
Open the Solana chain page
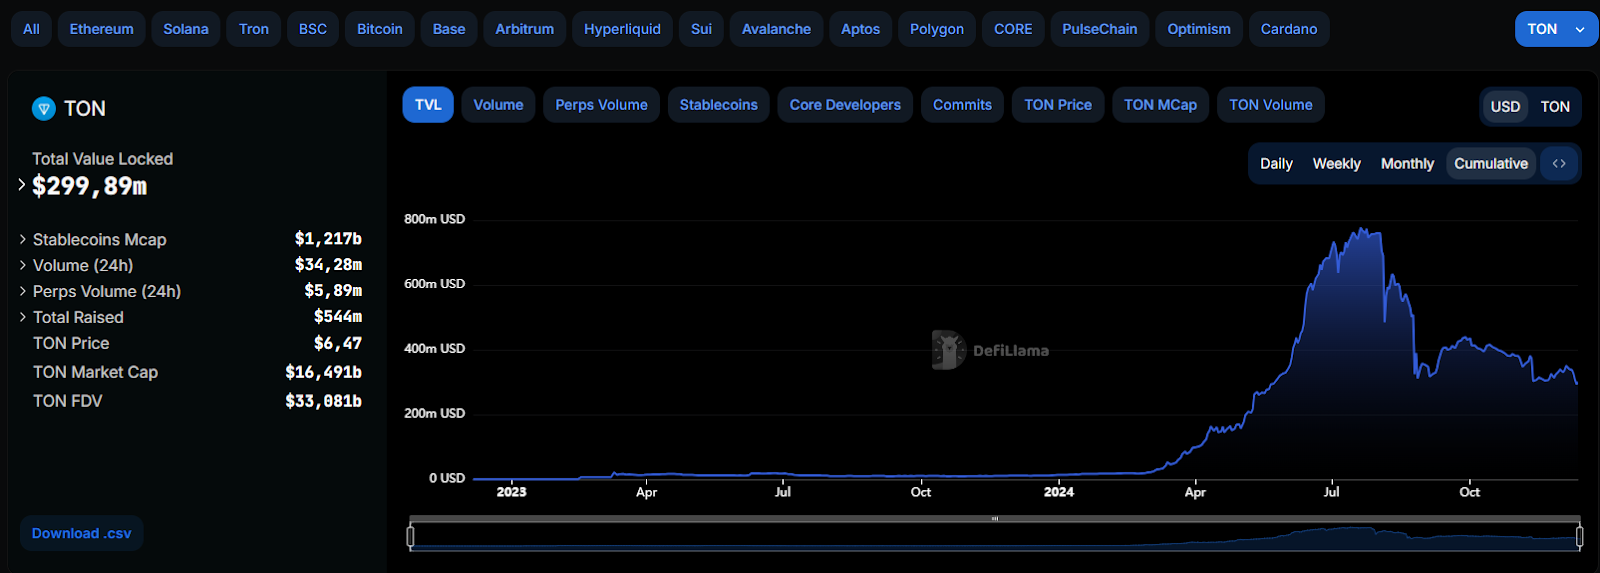(x=186, y=29)
